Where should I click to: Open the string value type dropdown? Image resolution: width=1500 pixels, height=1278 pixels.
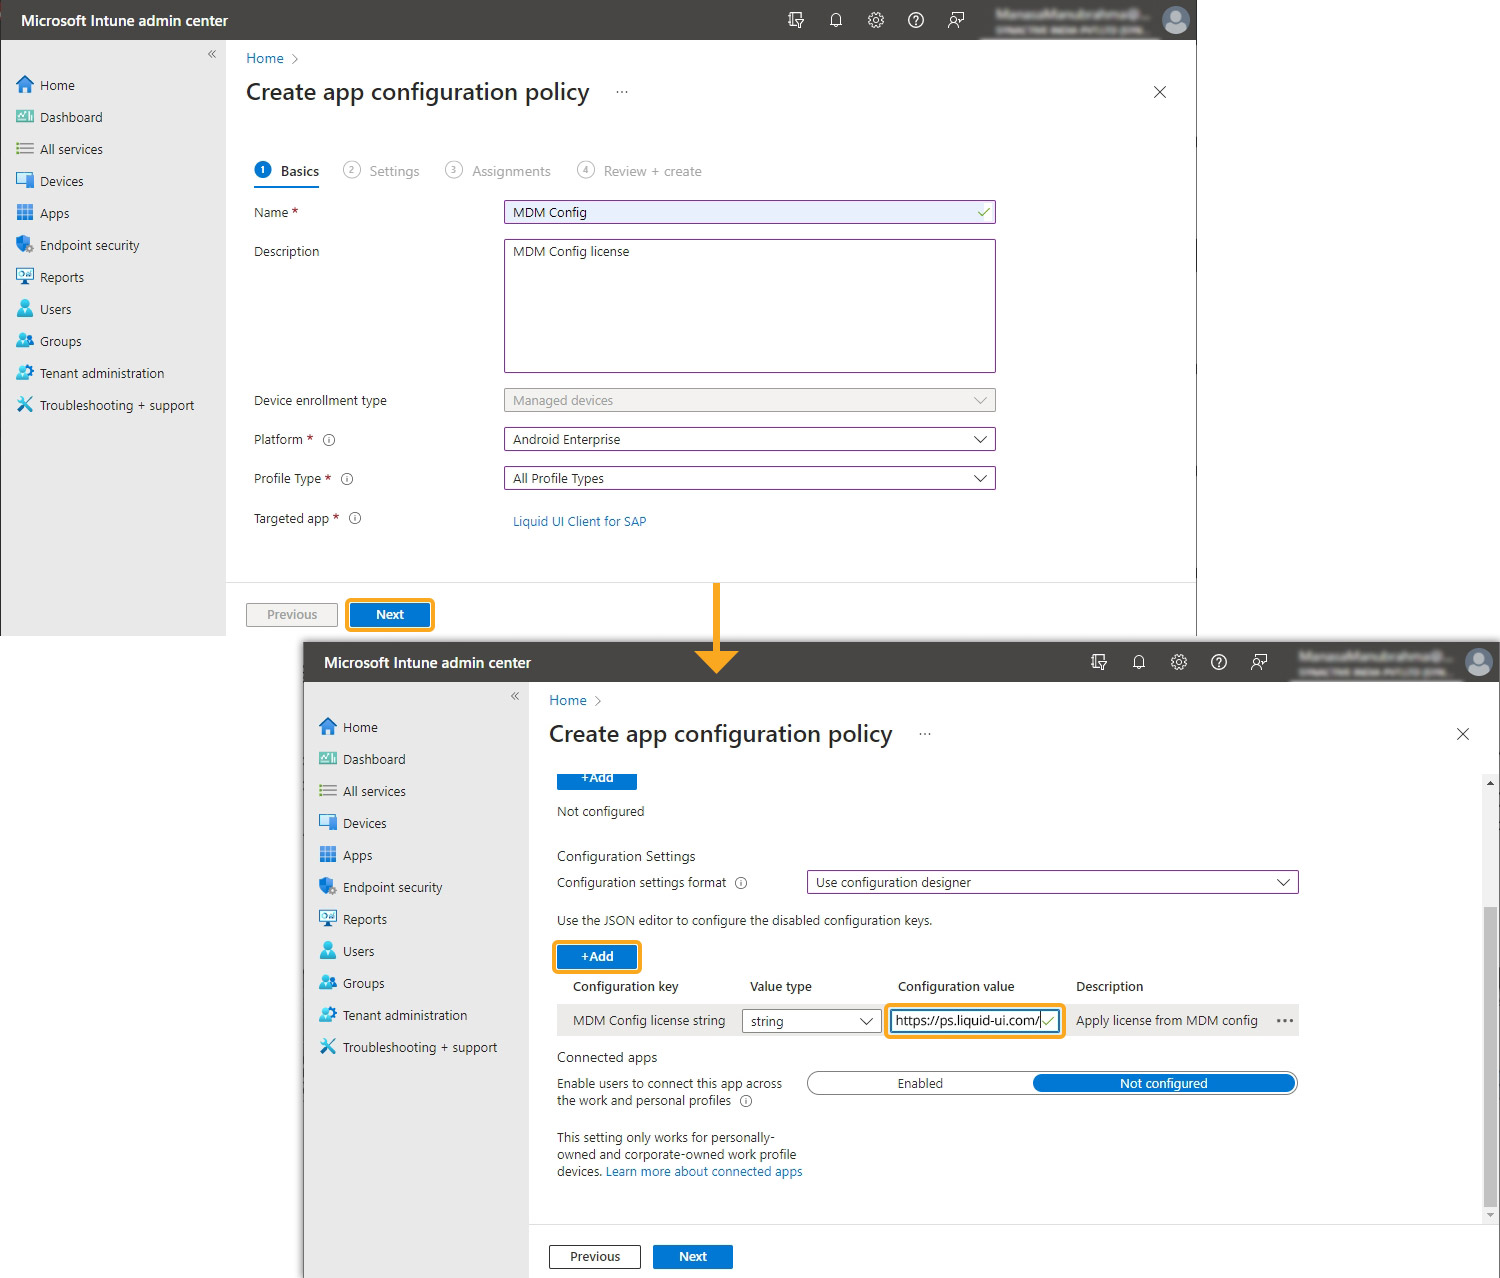click(x=811, y=1021)
